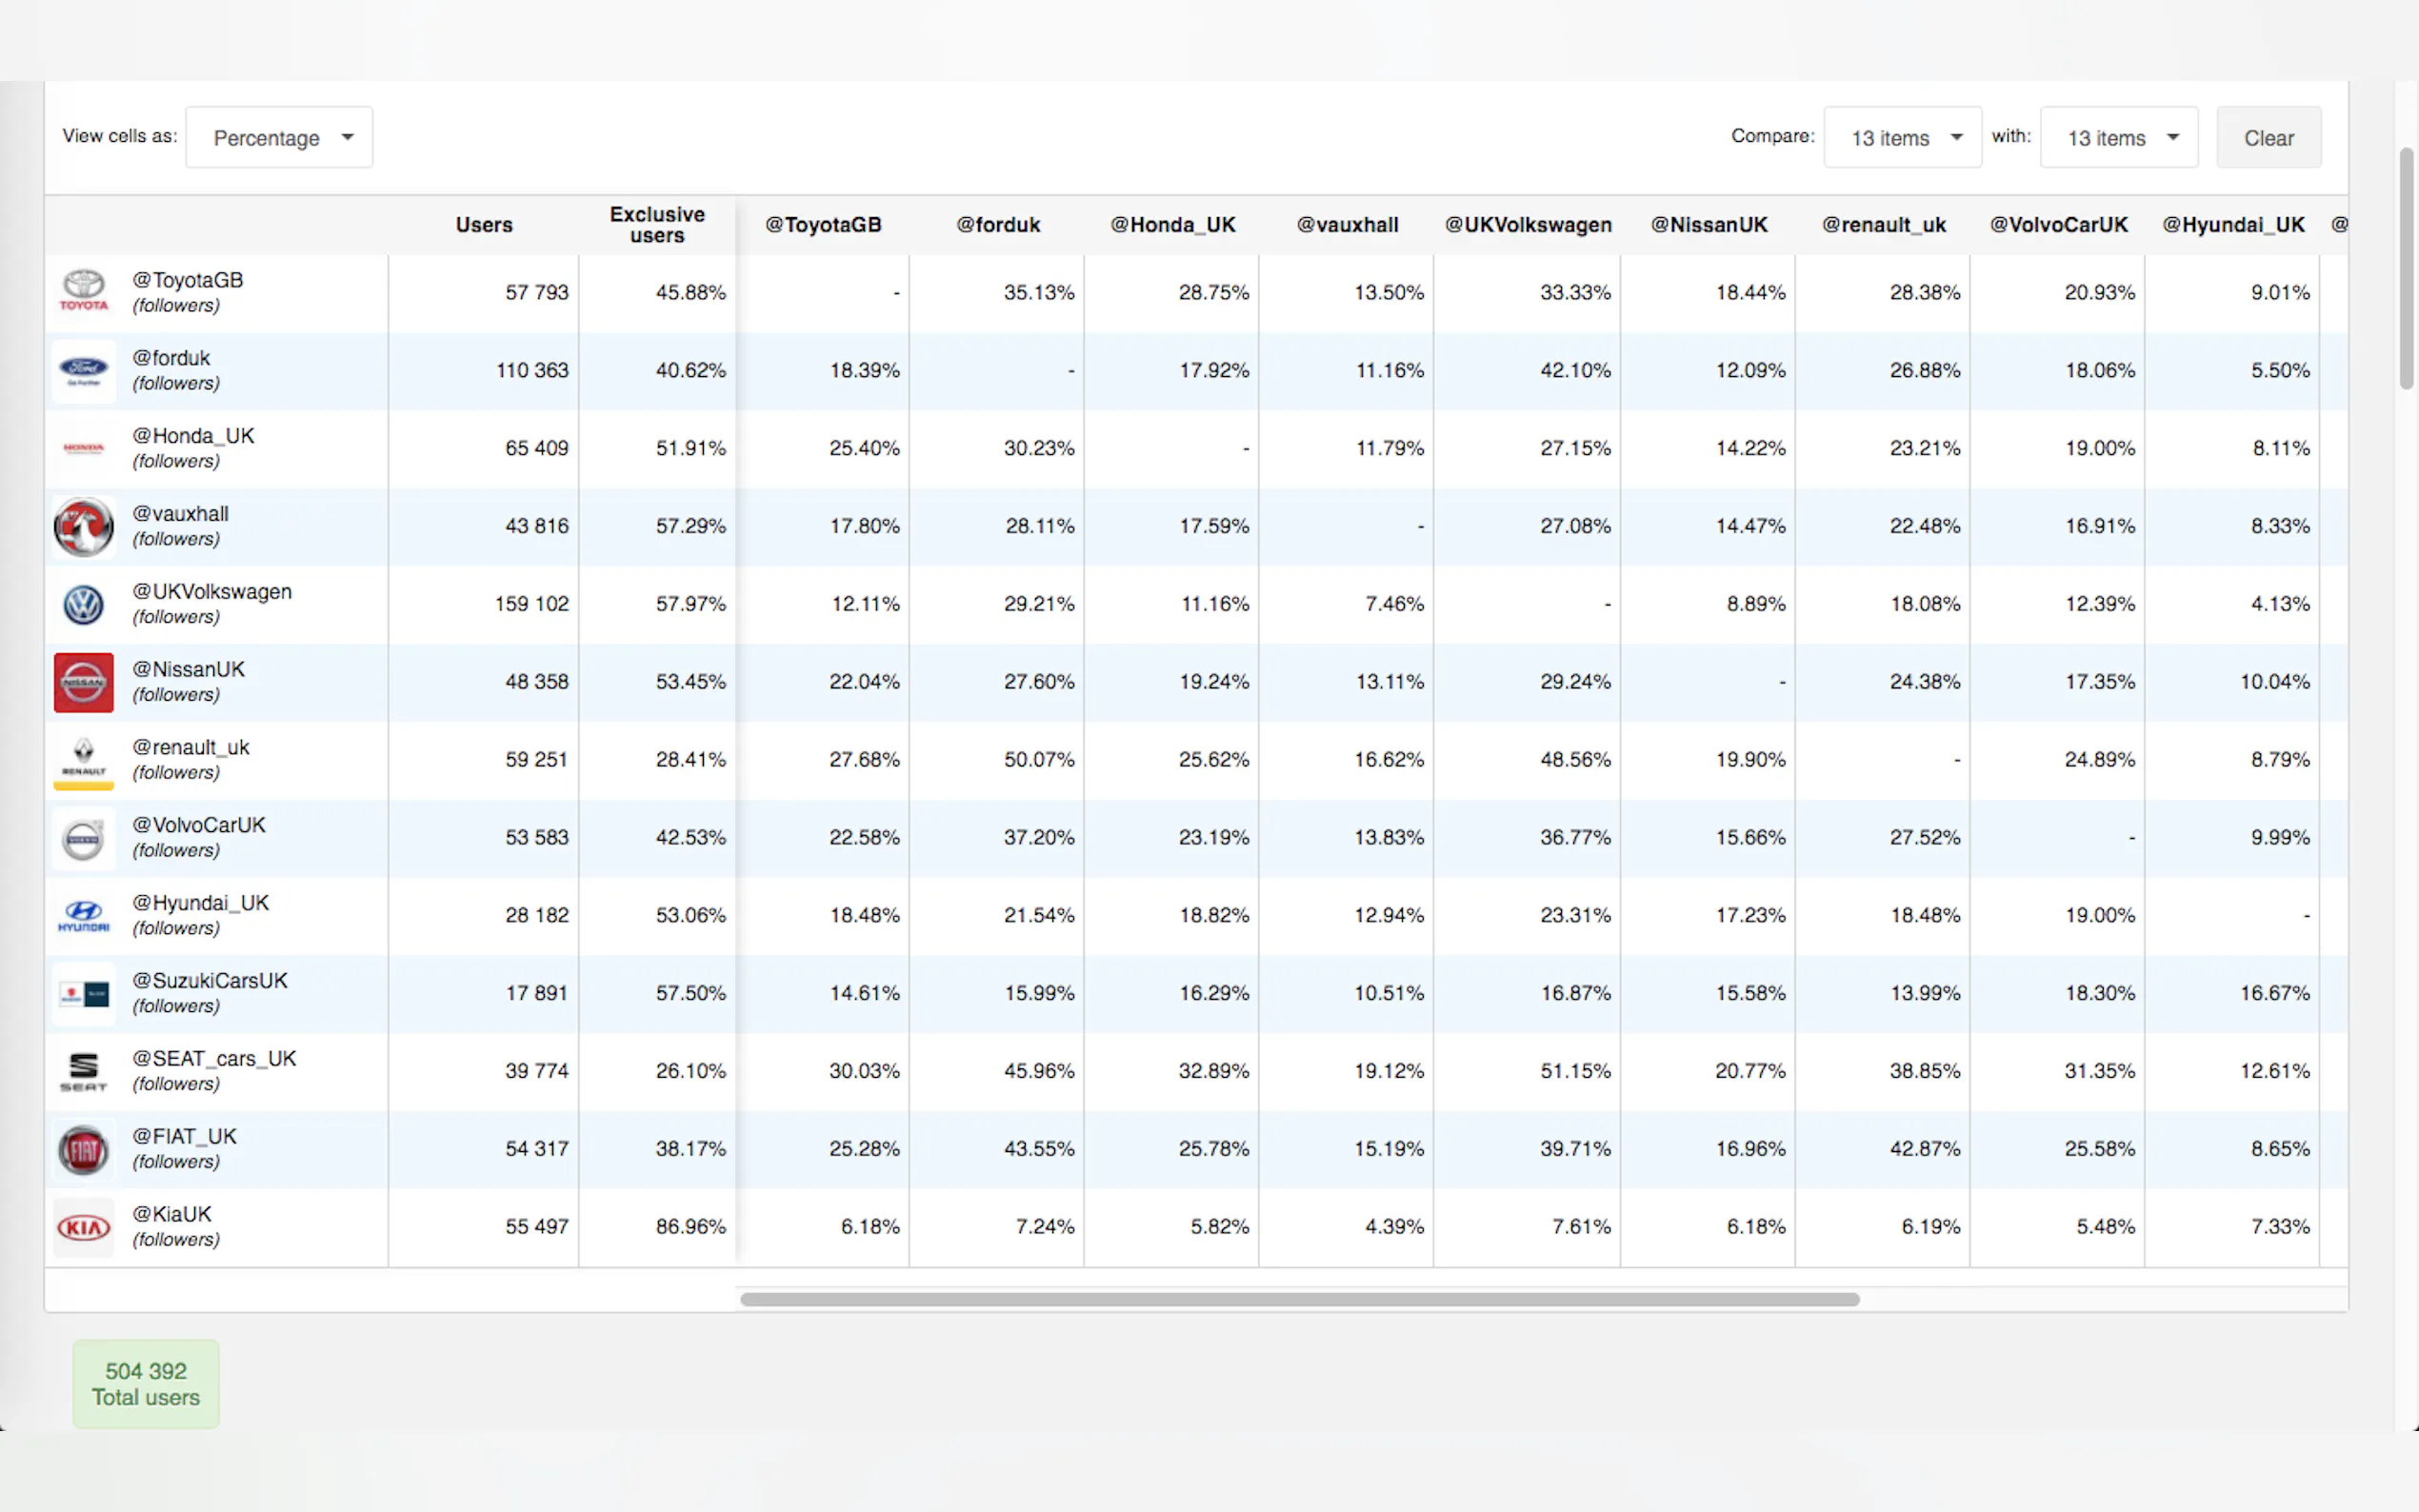Click the Volkswagen logo icon
The width and height of the screenshot is (2419, 1512).
(83, 604)
